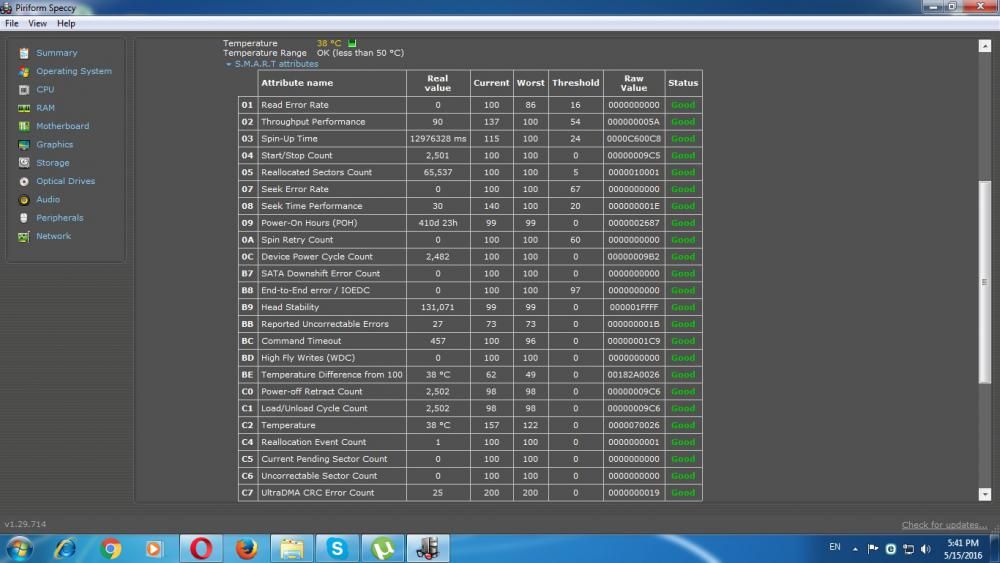Click the vertical scrollbar down arrow
This screenshot has height=563, width=1000.
(x=984, y=494)
